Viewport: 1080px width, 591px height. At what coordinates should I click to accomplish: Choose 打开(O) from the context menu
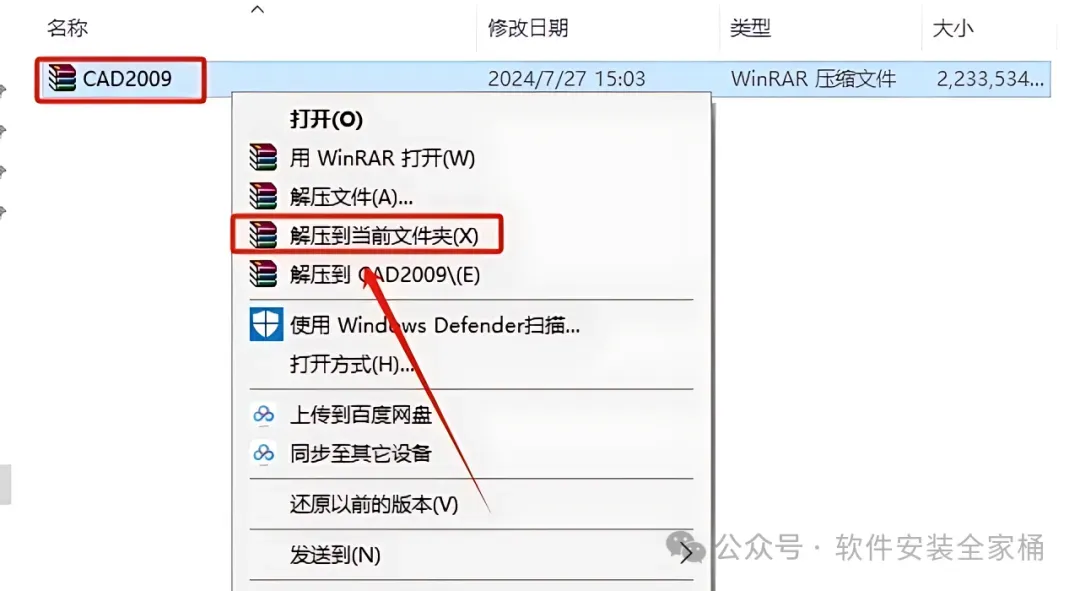(x=326, y=119)
